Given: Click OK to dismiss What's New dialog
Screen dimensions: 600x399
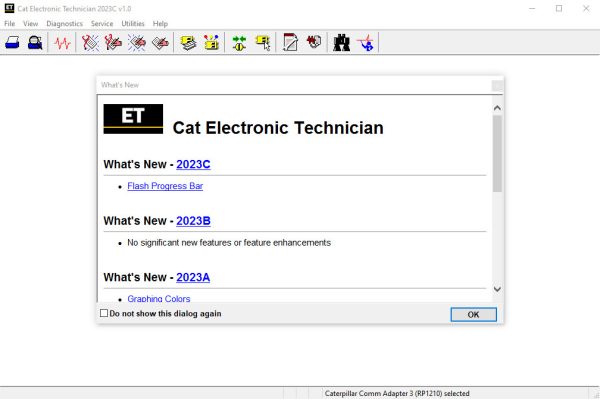Looking at the screenshot, I should (473, 314).
